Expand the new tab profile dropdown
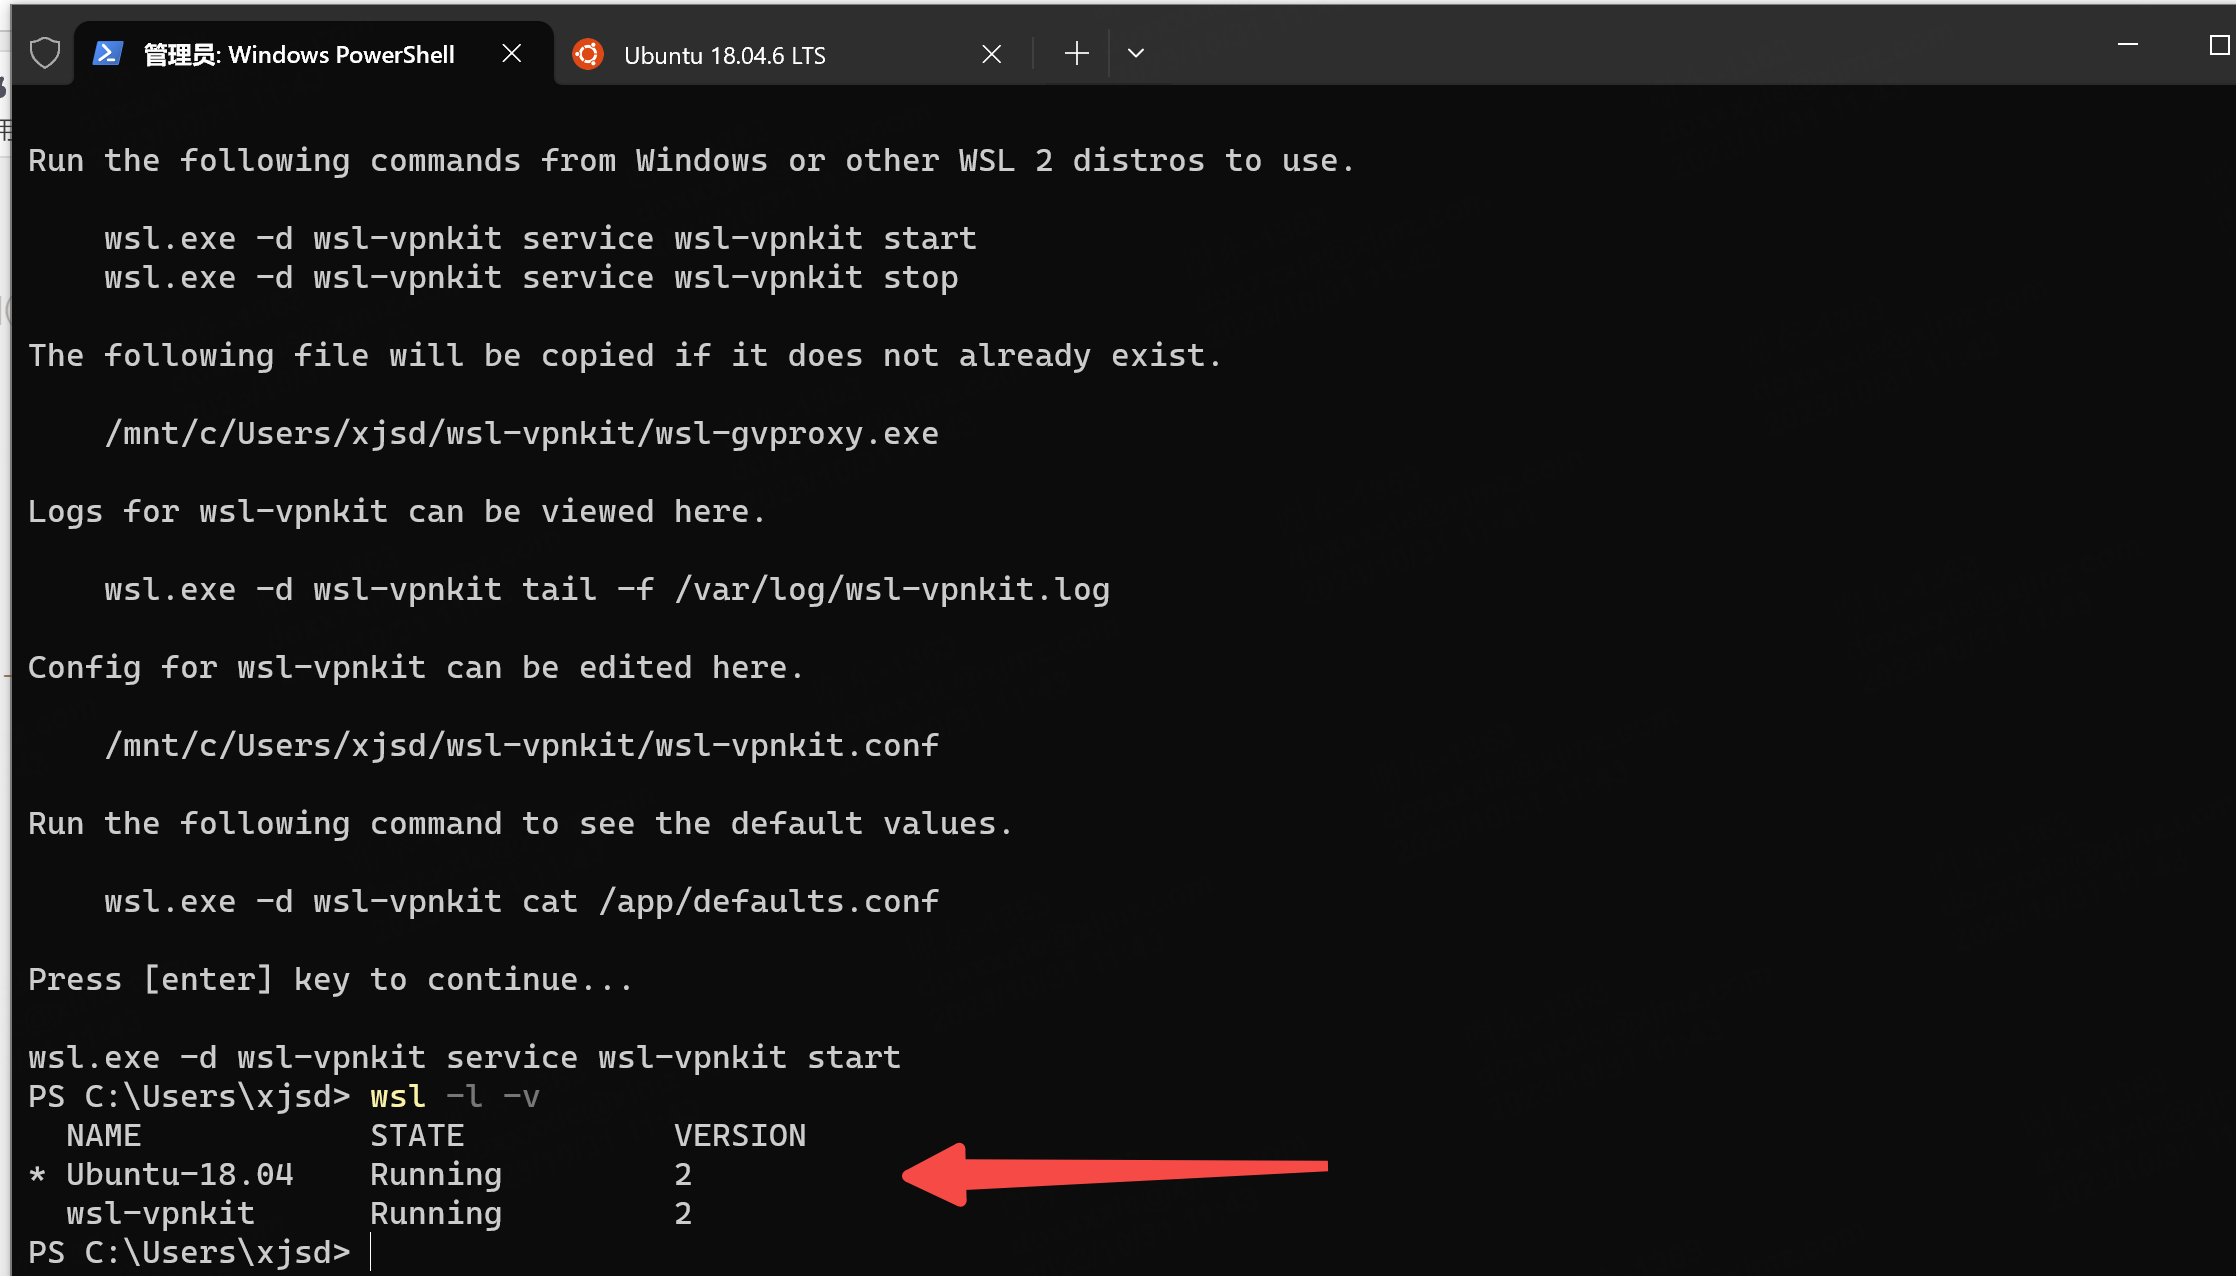Screen dimensions: 2236x1276 pyautogui.click(x=1135, y=53)
